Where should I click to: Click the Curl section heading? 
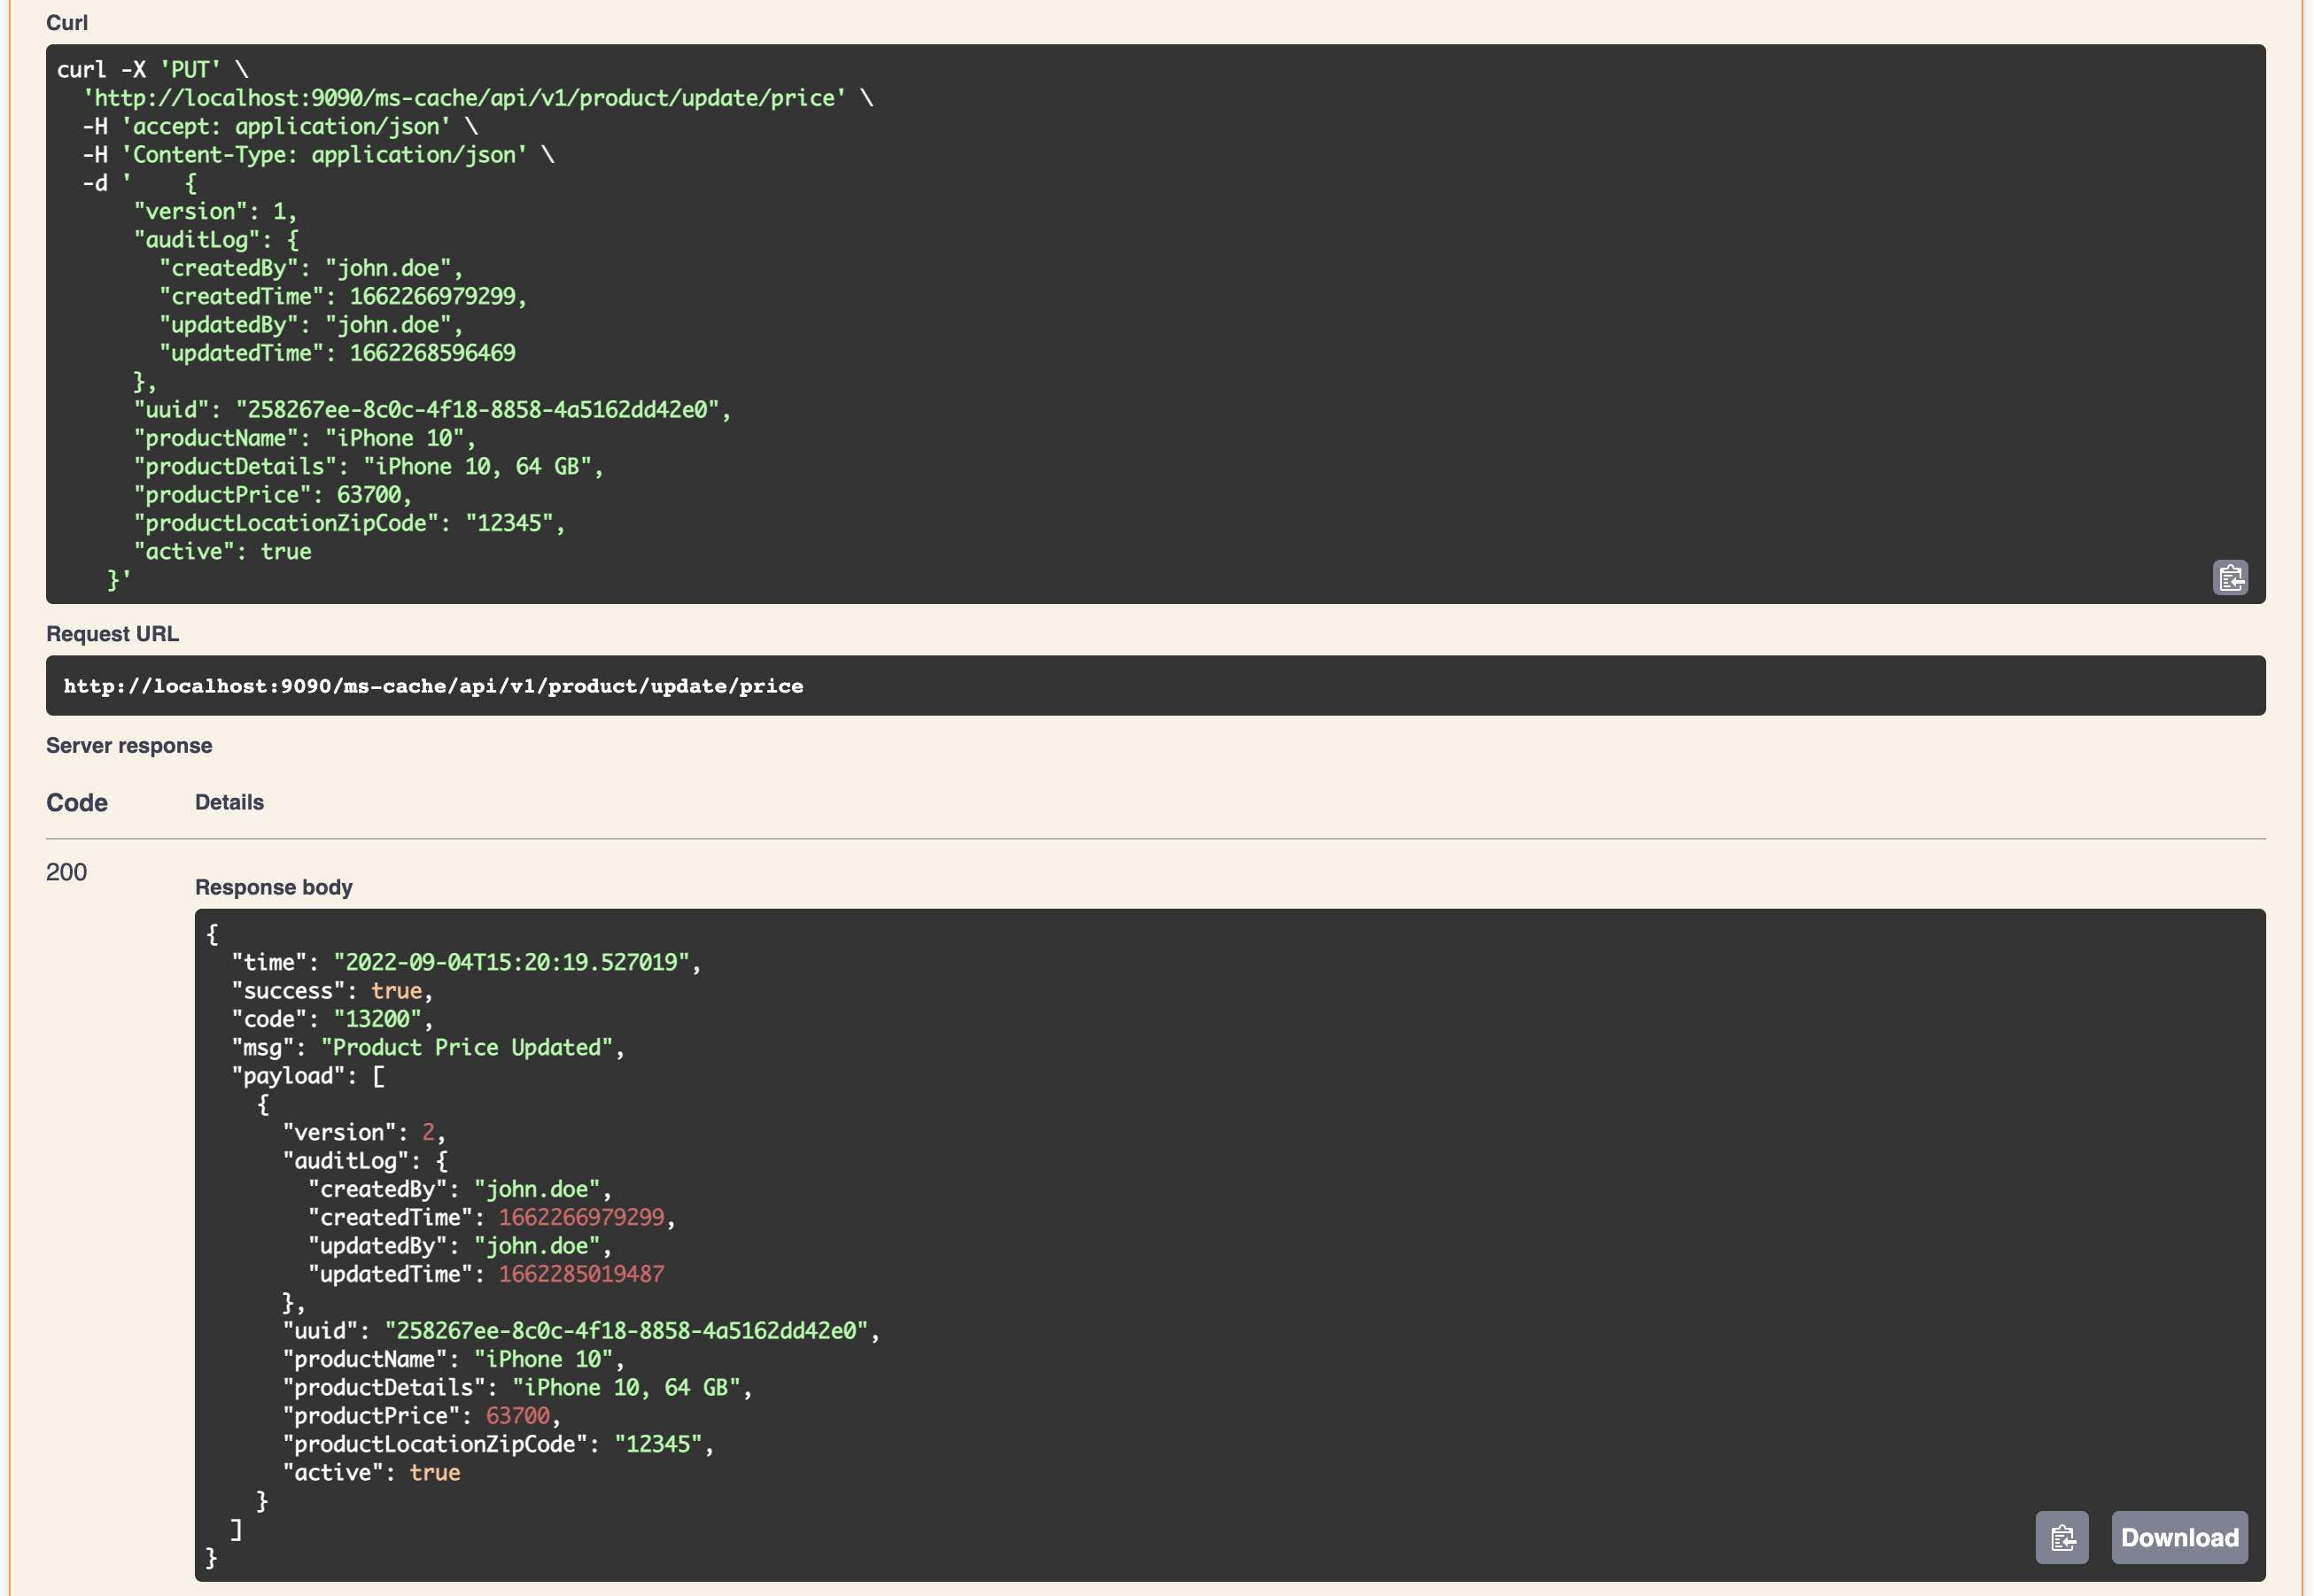[x=67, y=22]
